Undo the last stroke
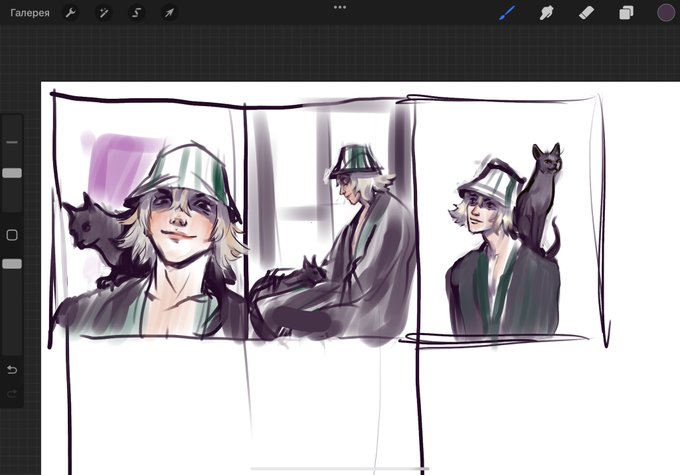Image resolution: width=680 pixels, height=475 pixels. 12,370
